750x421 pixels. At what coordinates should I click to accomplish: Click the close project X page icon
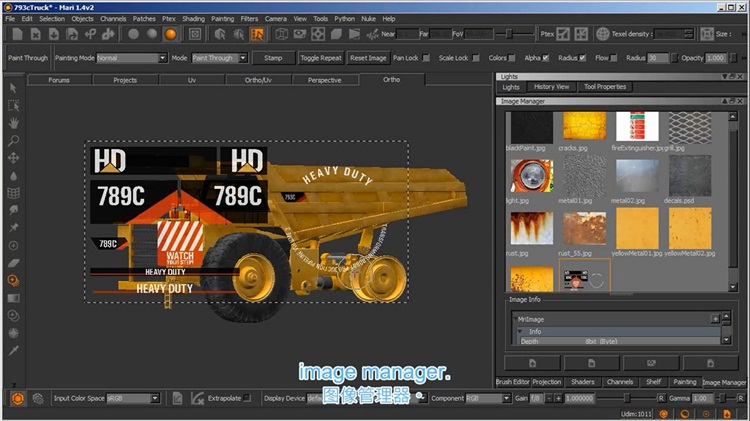[x=35, y=34]
